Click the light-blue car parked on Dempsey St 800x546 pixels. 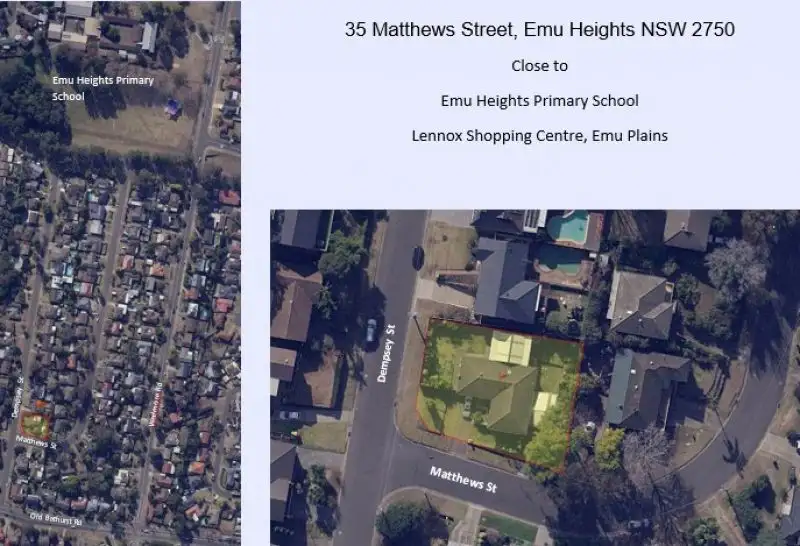click(x=371, y=330)
